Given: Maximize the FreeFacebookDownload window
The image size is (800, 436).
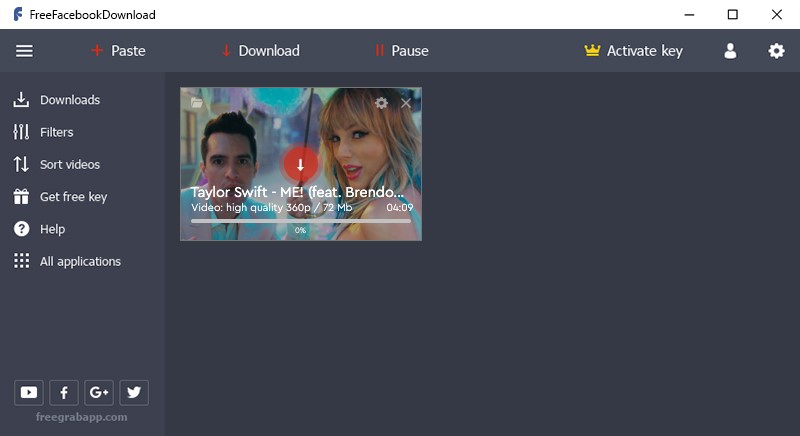Looking at the screenshot, I should 733,15.
